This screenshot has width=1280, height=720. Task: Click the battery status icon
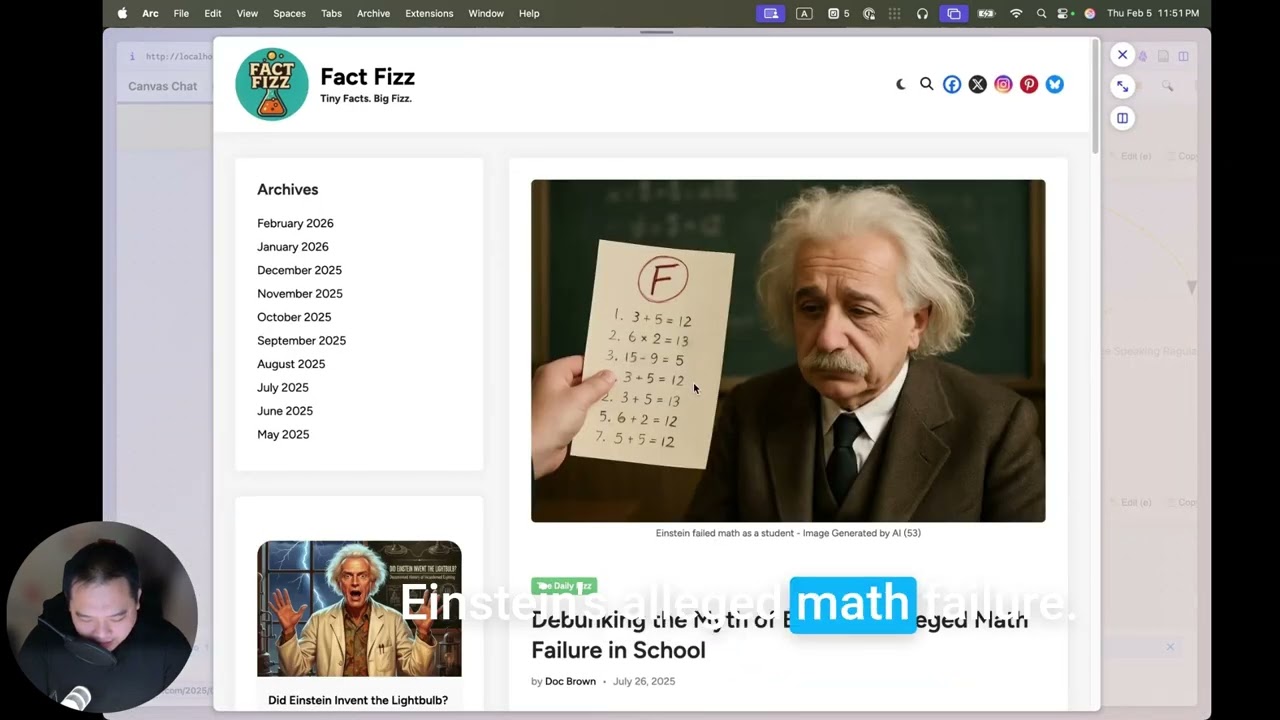(987, 13)
